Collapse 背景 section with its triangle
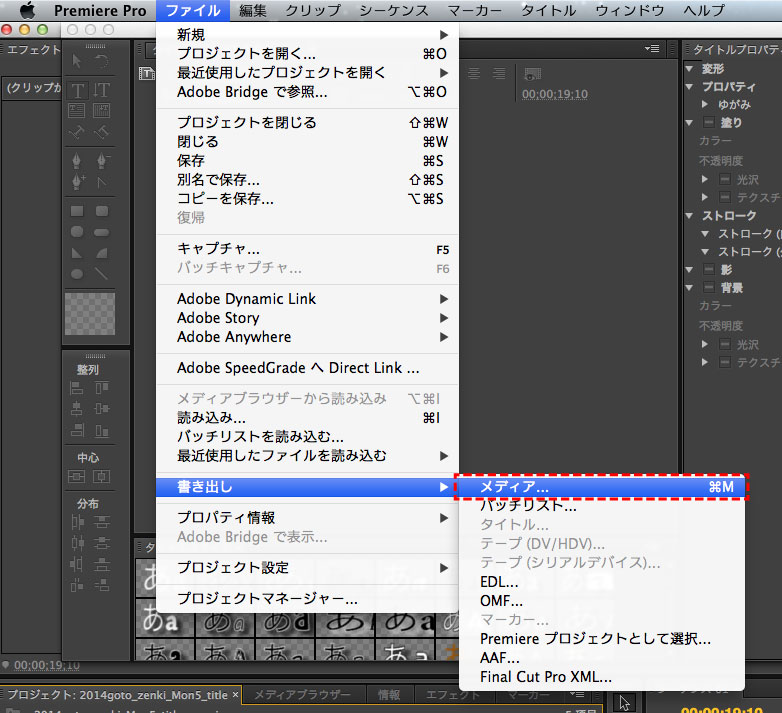Screen dimensions: 782x713 [690, 288]
